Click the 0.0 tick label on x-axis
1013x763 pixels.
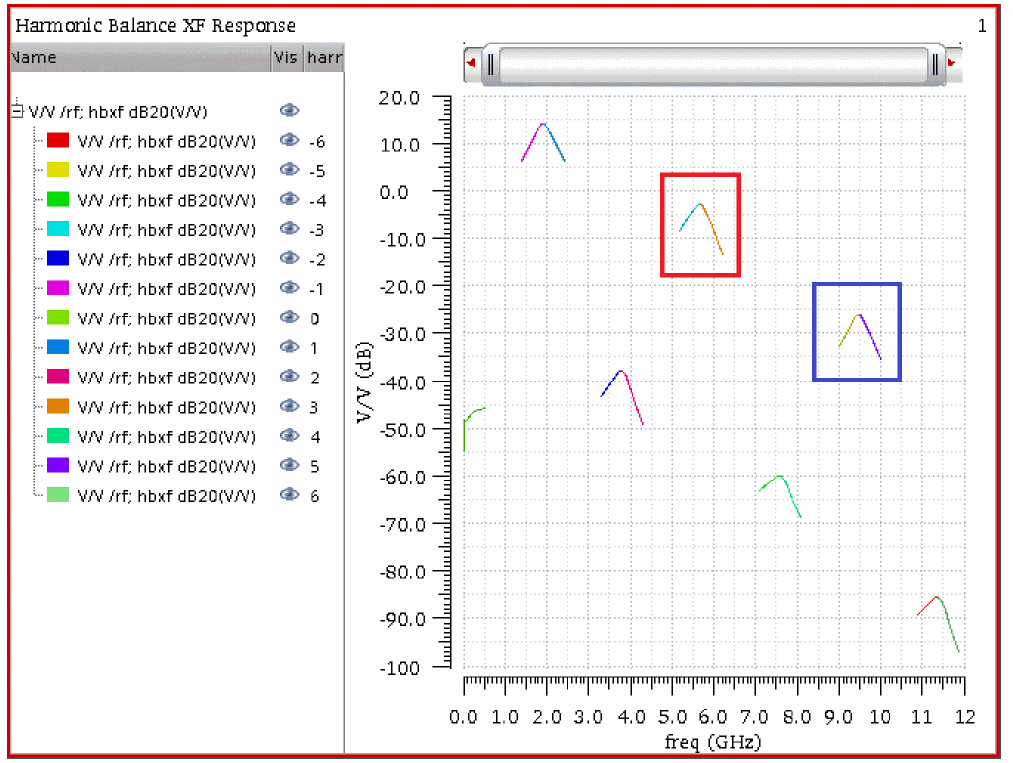(463, 717)
